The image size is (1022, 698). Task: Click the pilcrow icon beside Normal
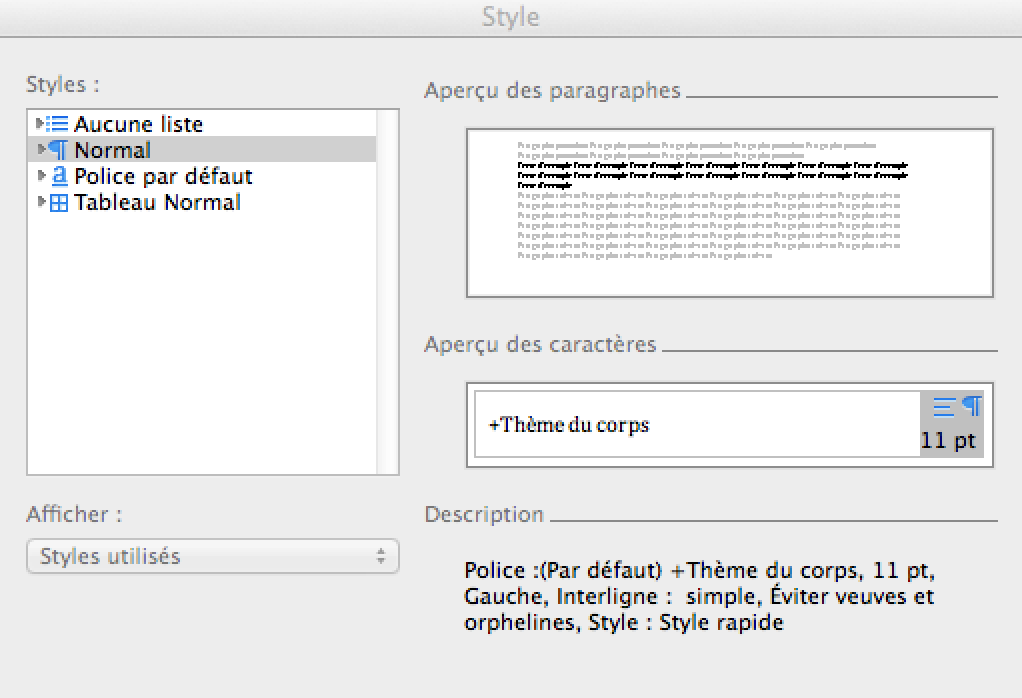click(58, 150)
